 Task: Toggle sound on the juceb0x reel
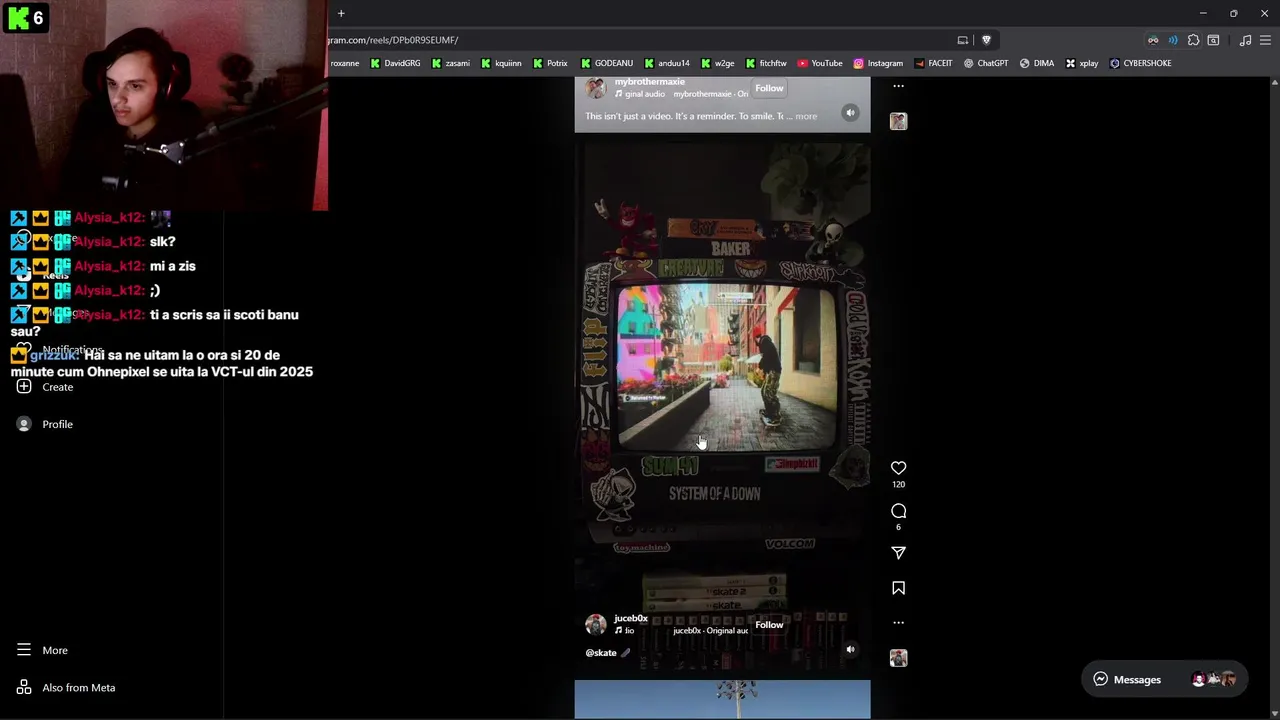(x=850, y=649)
